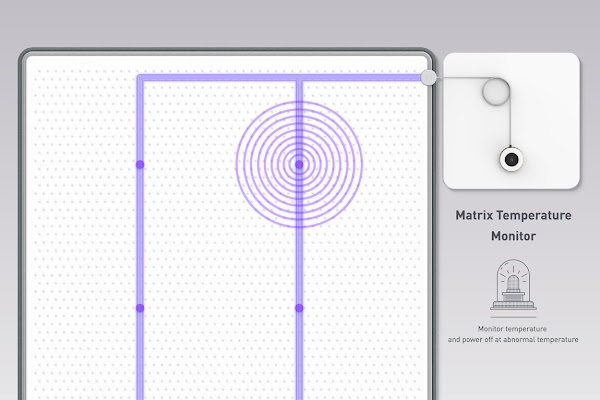Click the 'Matrix Temperature' heading text
The width and height of the screenshot is (600, 400).
tap(513, 215)
